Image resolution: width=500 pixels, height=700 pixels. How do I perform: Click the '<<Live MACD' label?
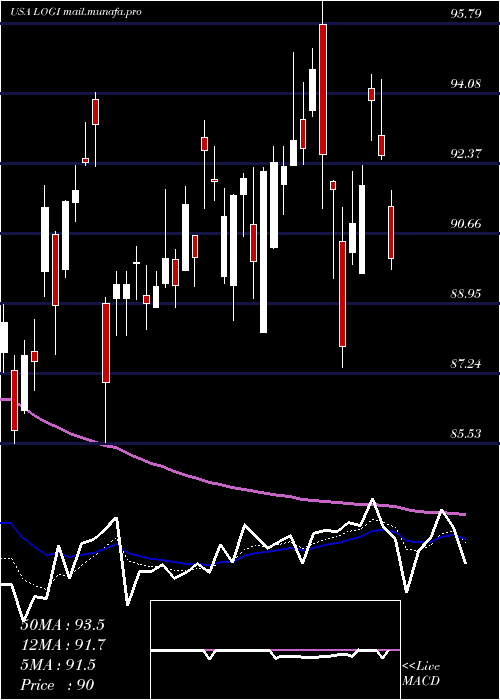421,674
